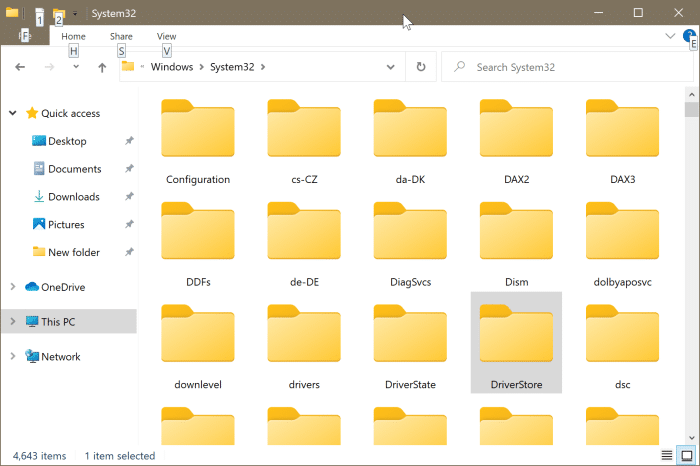
Task: Open the Customize Quick Access Toolbar dropdown
Action: 75,14
